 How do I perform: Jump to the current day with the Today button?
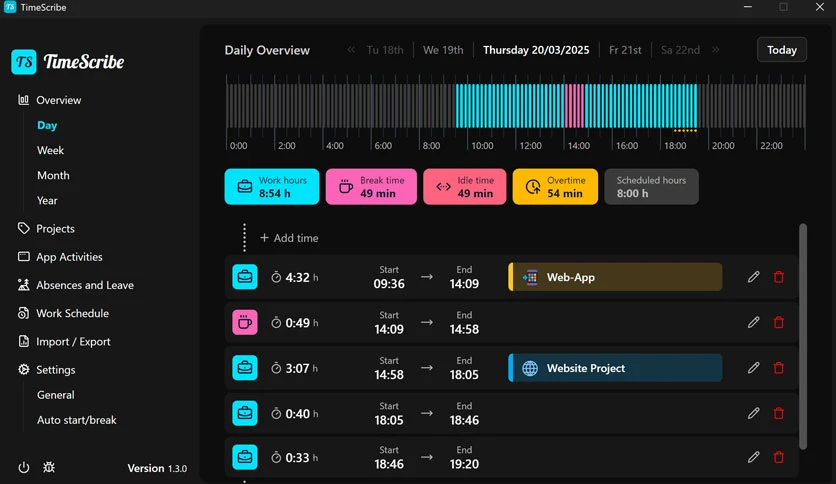point(782,50)
